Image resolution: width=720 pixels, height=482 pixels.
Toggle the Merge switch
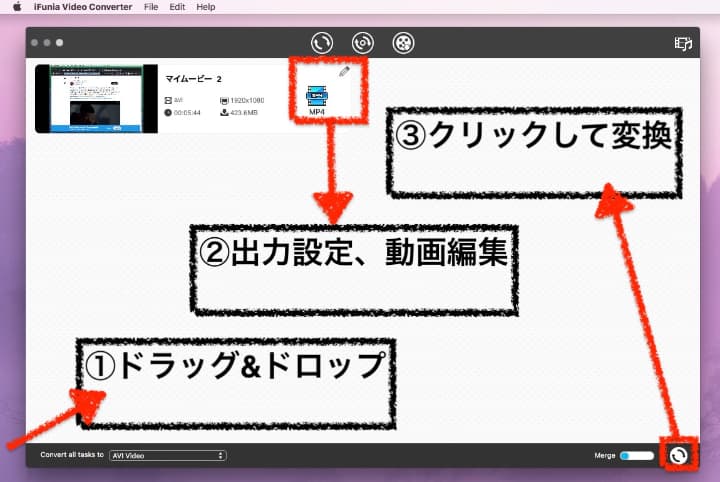[636, 456]
